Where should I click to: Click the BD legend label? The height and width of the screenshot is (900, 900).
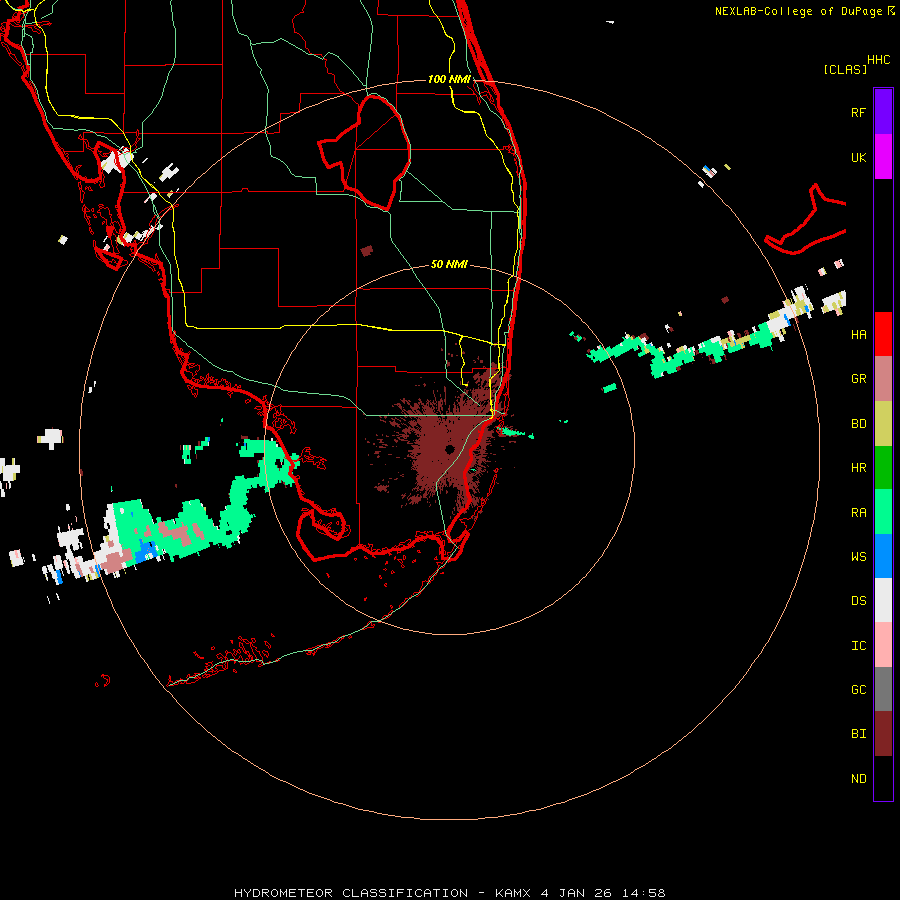(858, 424)
